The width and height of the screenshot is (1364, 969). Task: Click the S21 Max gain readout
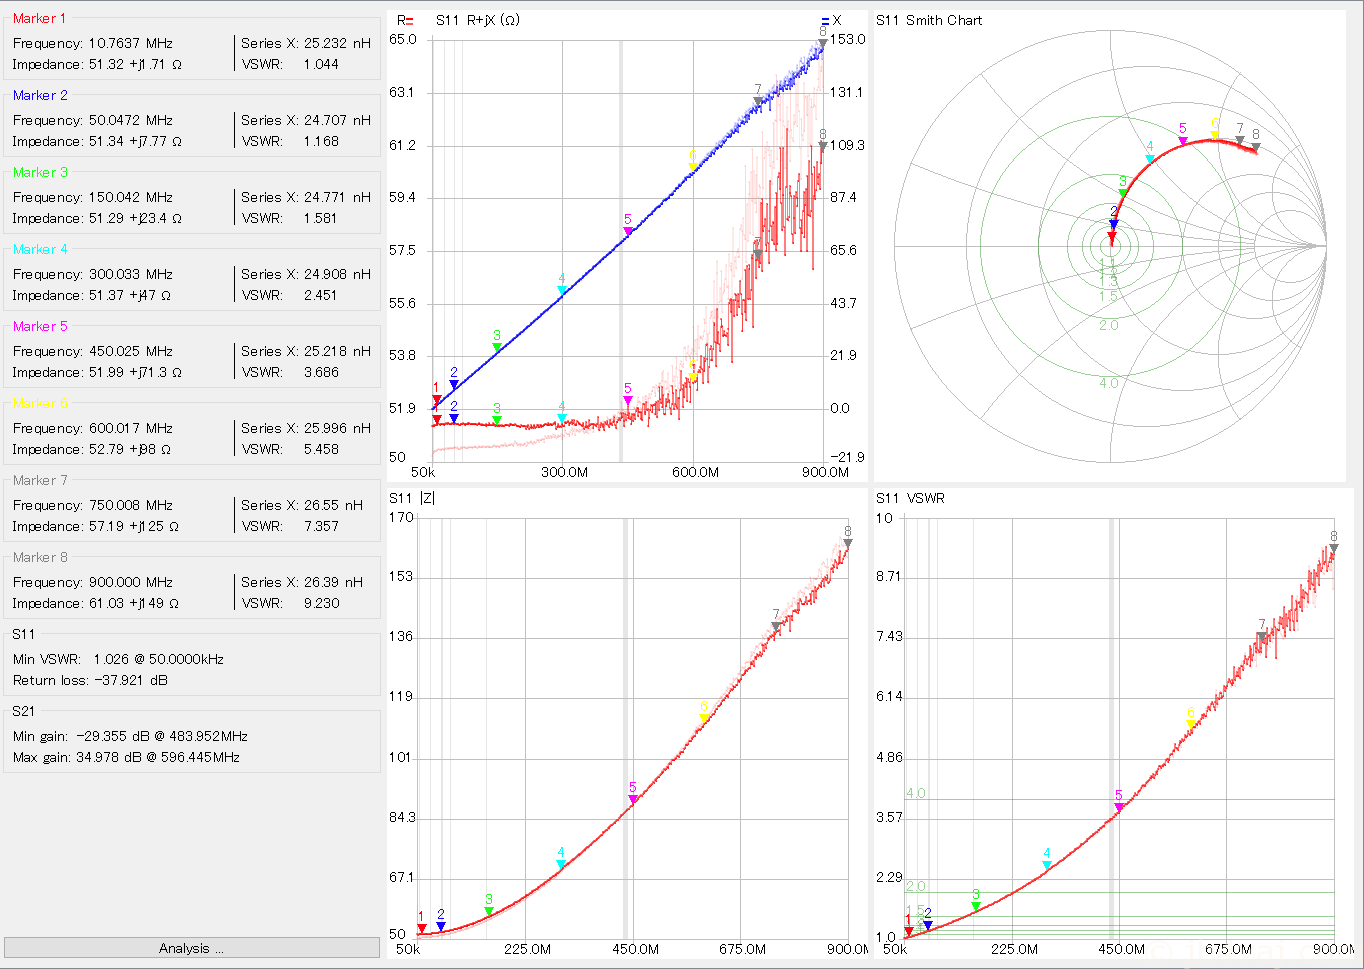pyautogui.click(x=126, y=757)
